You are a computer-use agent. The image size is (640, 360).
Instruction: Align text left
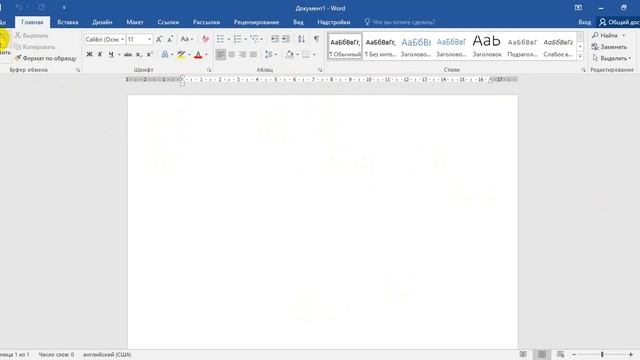click(220, 54)
